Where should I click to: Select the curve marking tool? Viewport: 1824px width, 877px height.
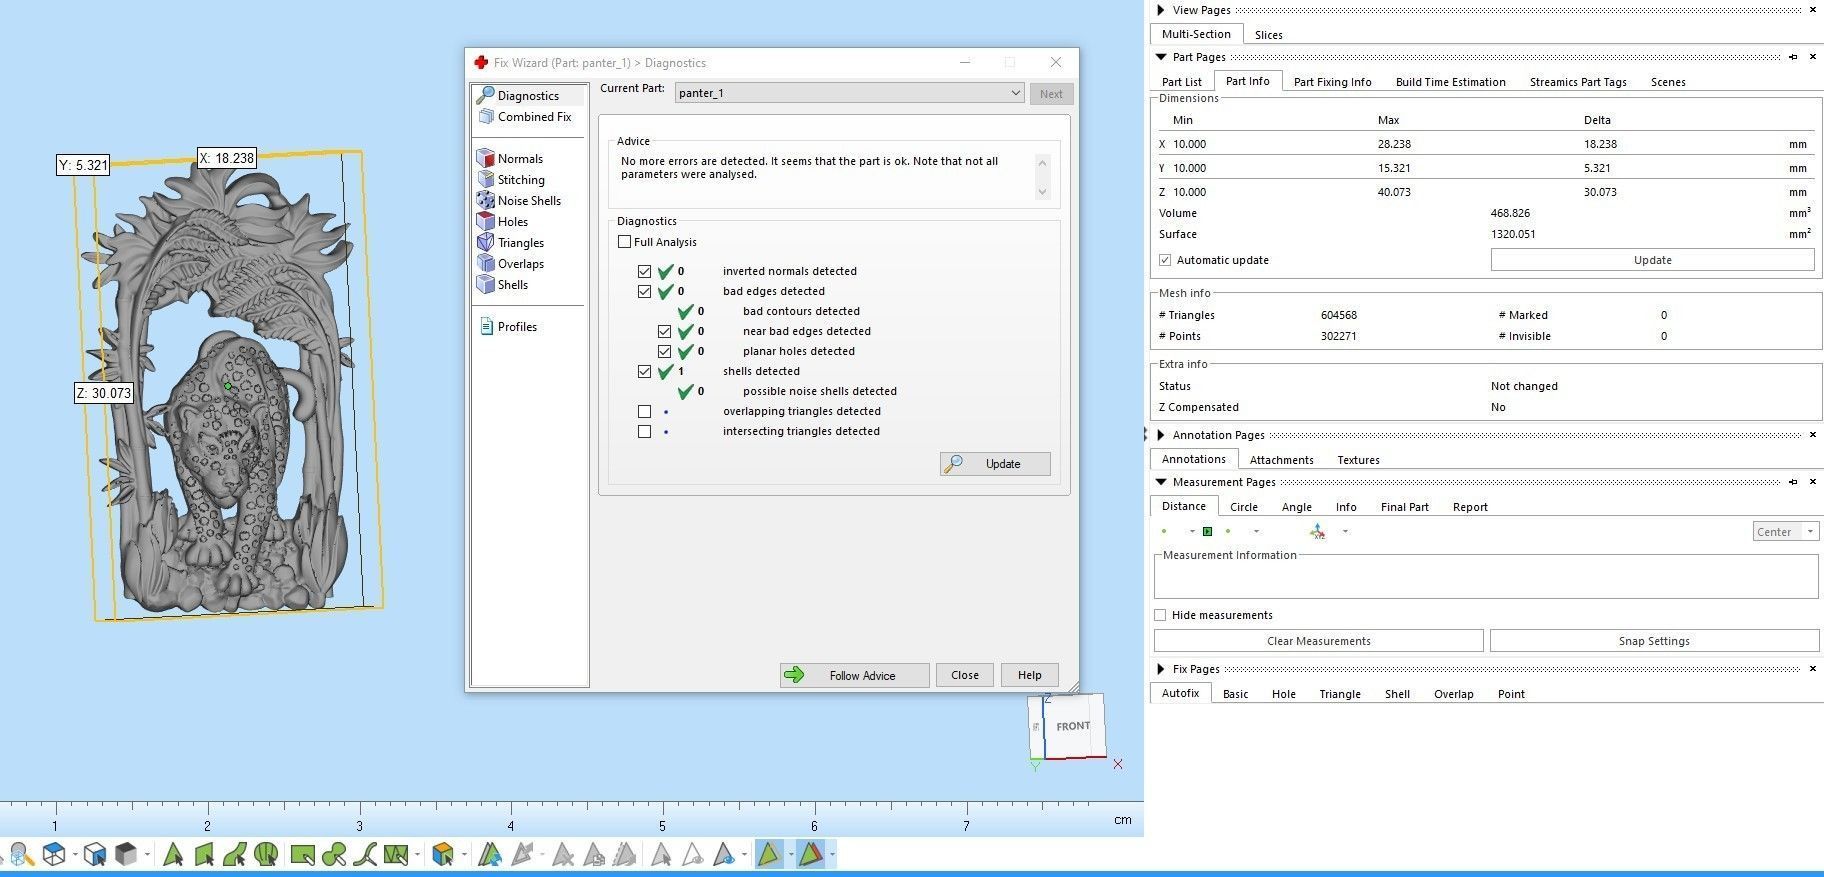point(365,854)
